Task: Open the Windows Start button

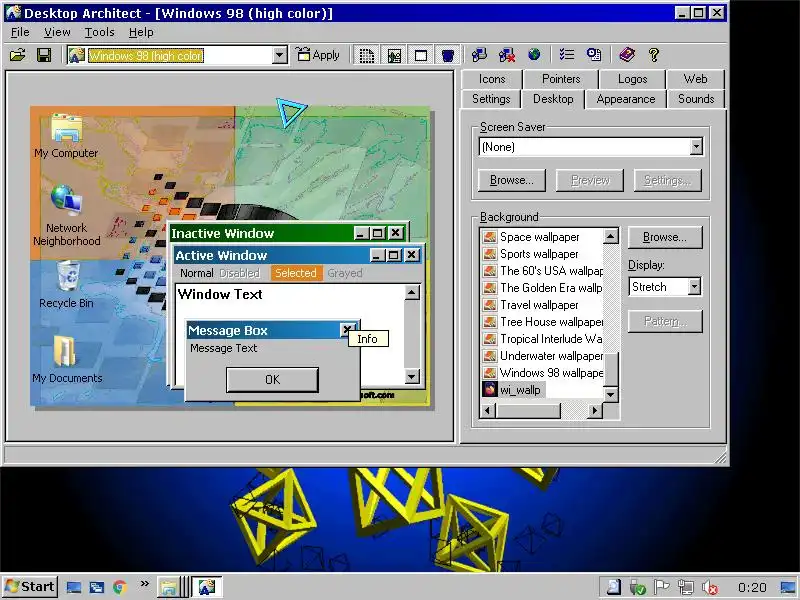Action: pyautogui.click(x=30, y=587)
